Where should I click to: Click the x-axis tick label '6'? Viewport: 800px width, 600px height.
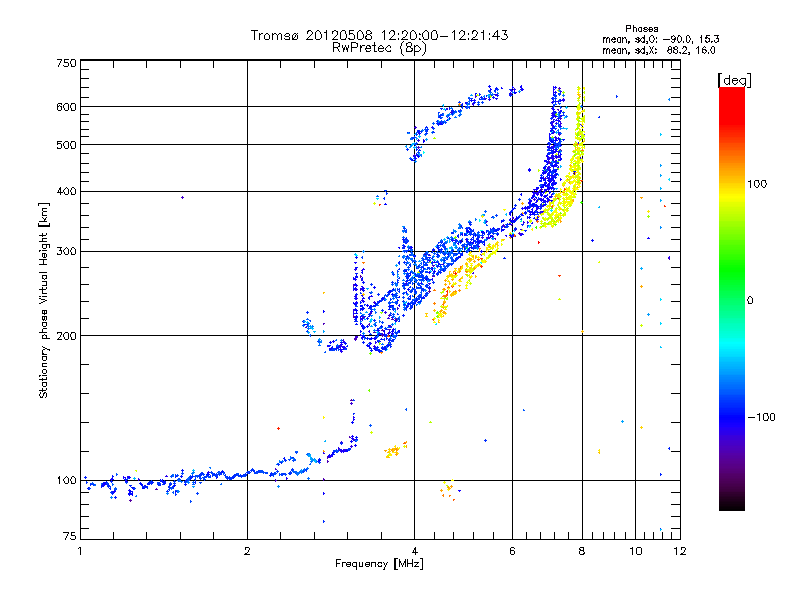point(512,551)
